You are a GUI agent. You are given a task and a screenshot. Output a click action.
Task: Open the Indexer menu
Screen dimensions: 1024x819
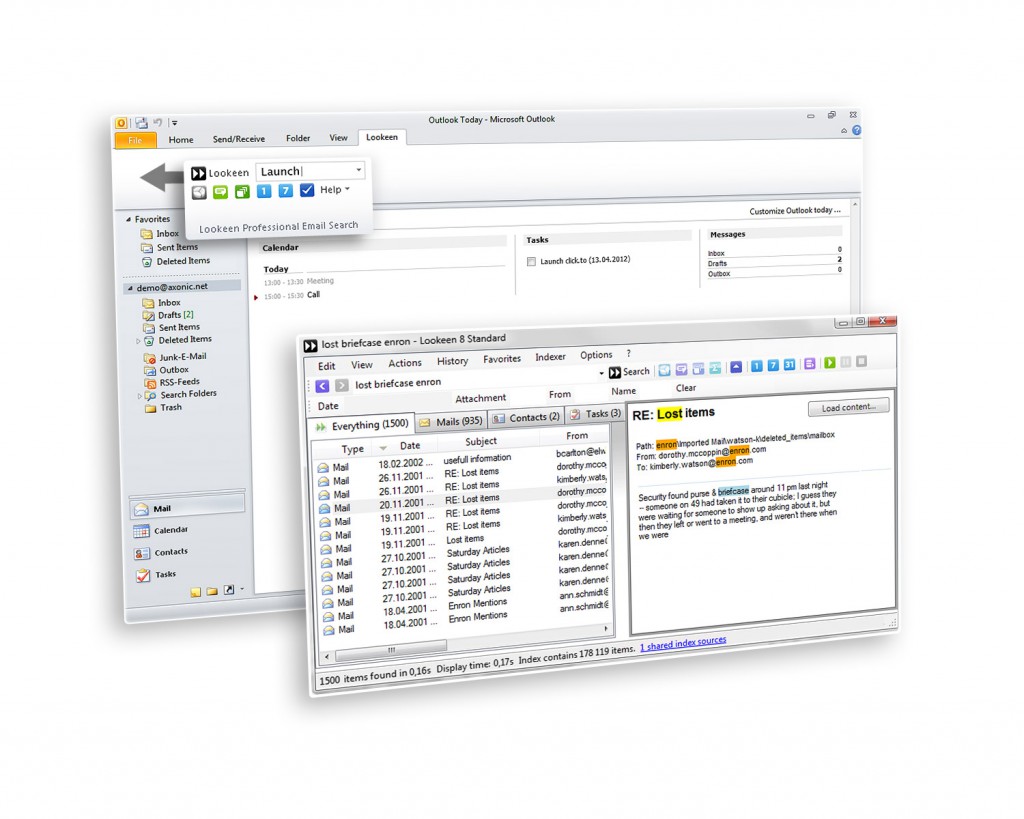pos(550,357)
